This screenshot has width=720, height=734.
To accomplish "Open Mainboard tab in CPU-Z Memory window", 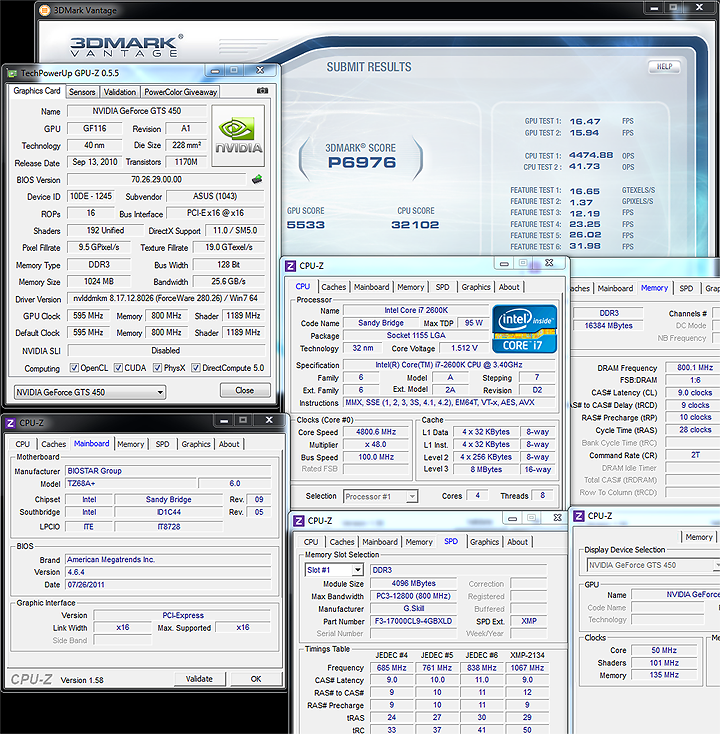I will tap(616, 288).
